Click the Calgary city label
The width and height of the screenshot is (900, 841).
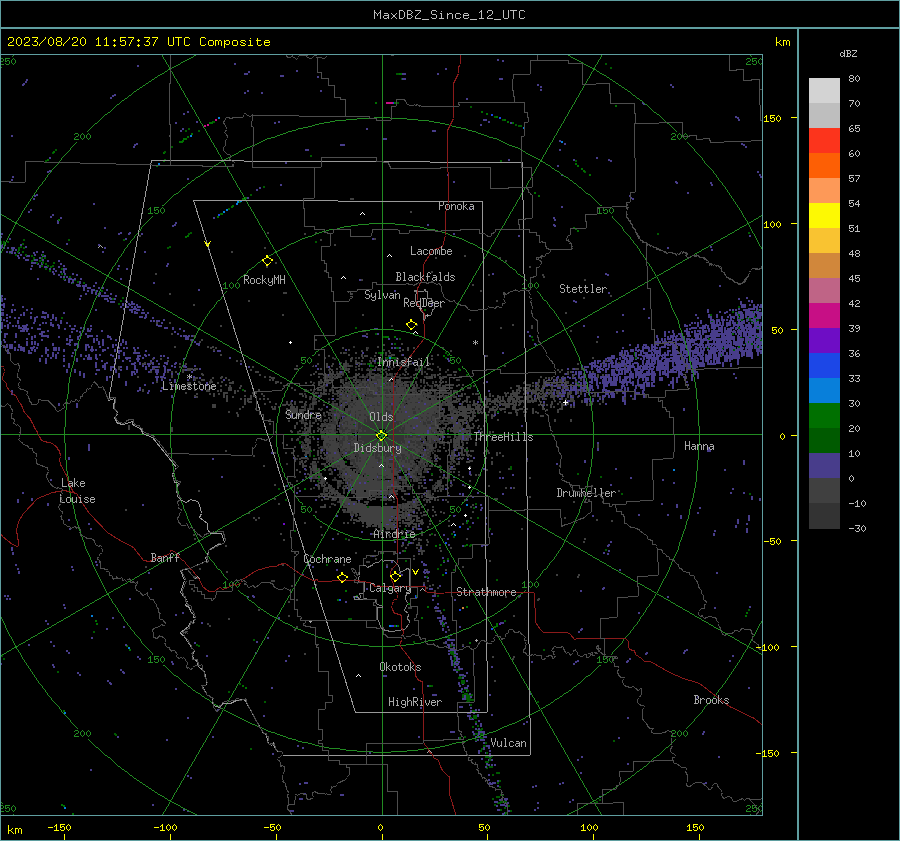point(390,588)
